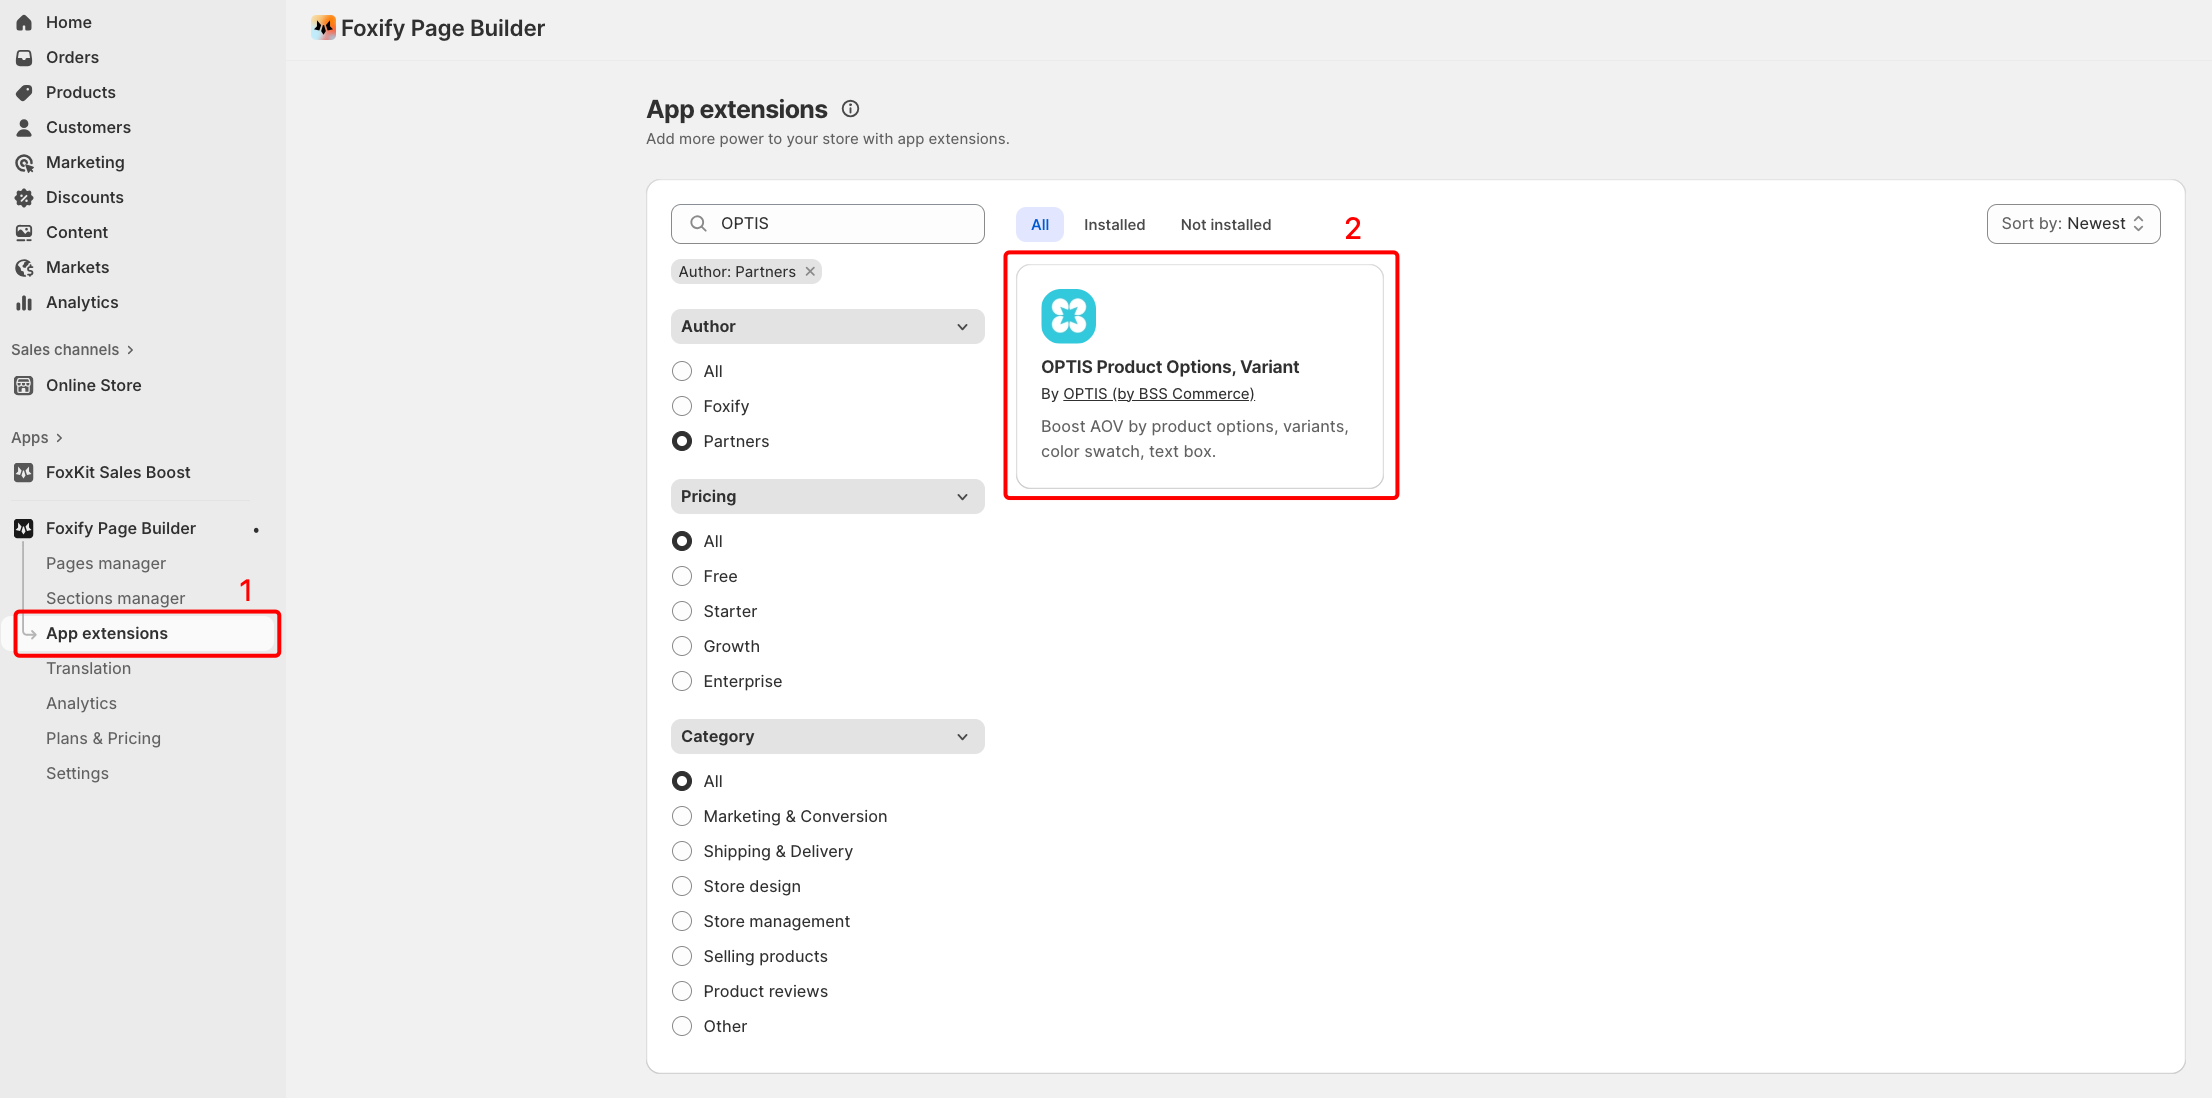Open Foxify Settings submenu item
The height and width of the screenshot is (1098, 2212).
77,773
